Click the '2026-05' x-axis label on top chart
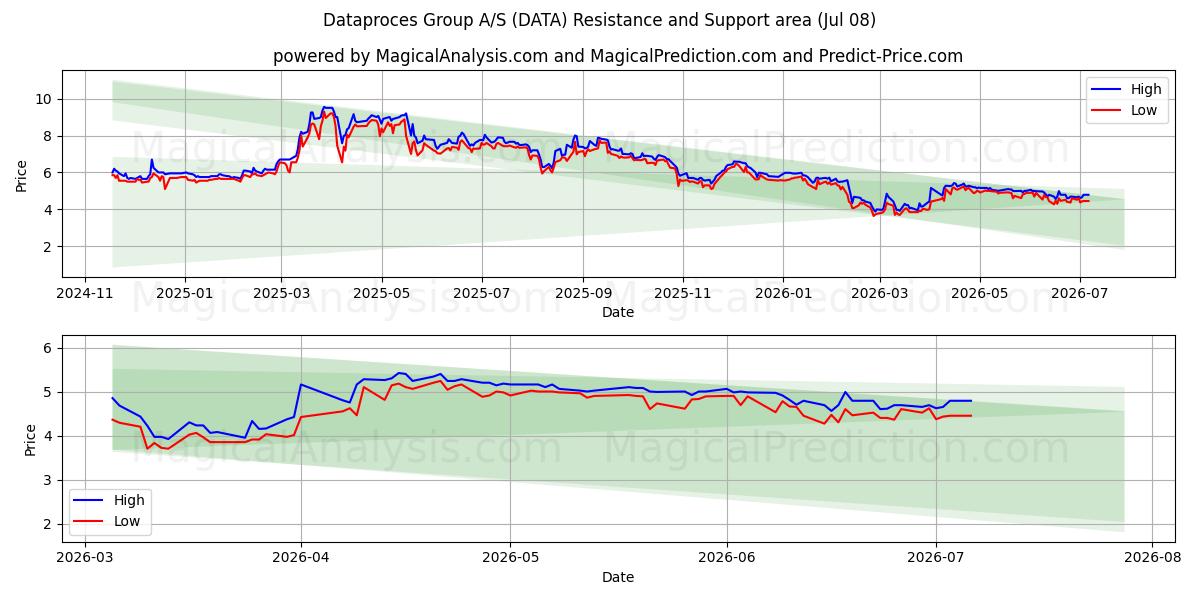The image size is (1200, 600). pos(980,295)
